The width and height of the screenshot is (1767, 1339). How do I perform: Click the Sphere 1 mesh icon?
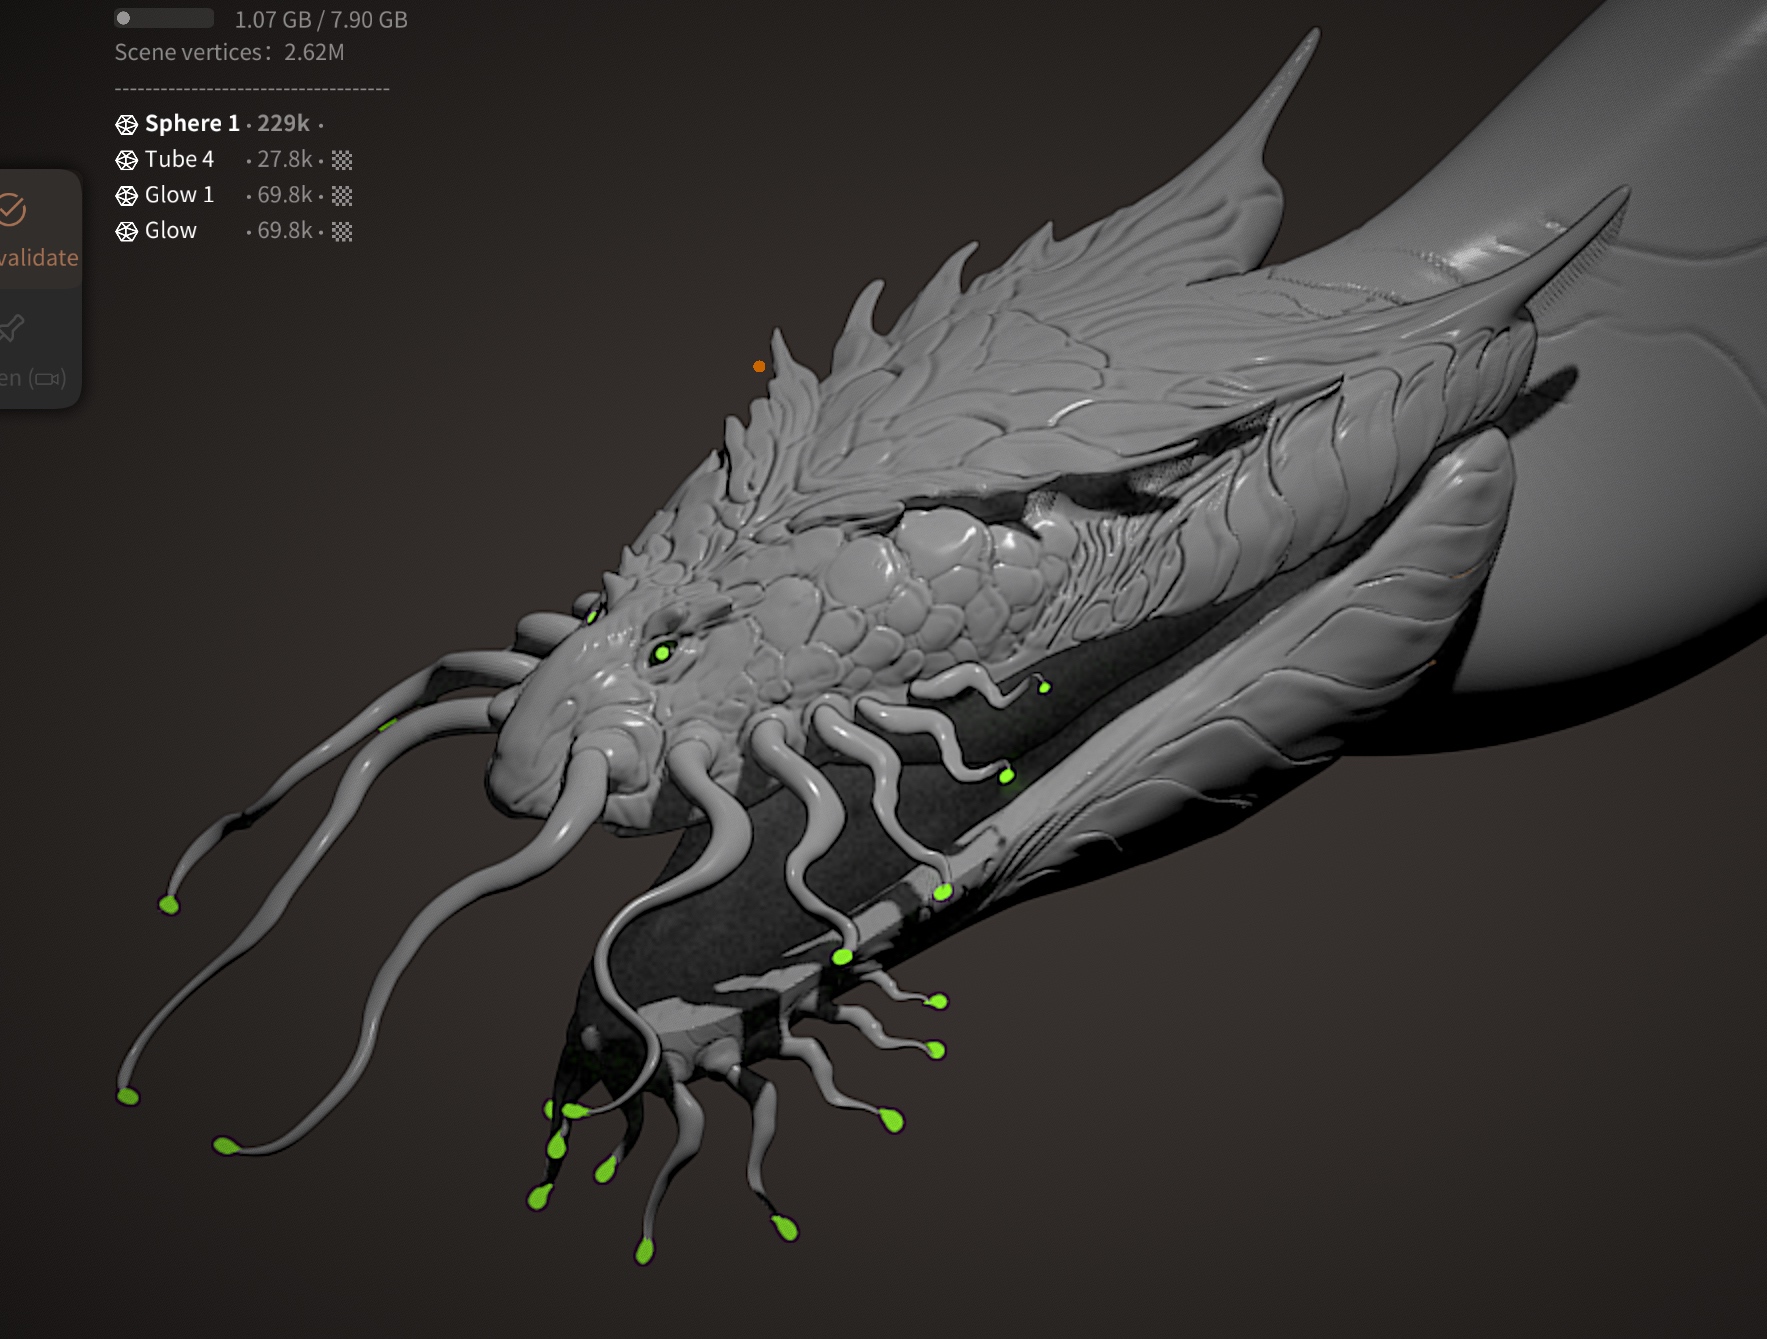coord(126,124)
